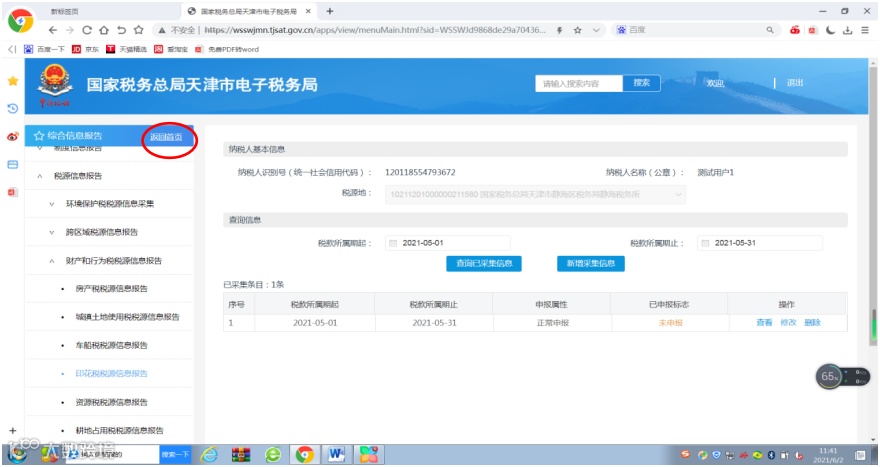Click the 修改 link in the table row
The width and height of the screenshot is (880, 467).
788,322
